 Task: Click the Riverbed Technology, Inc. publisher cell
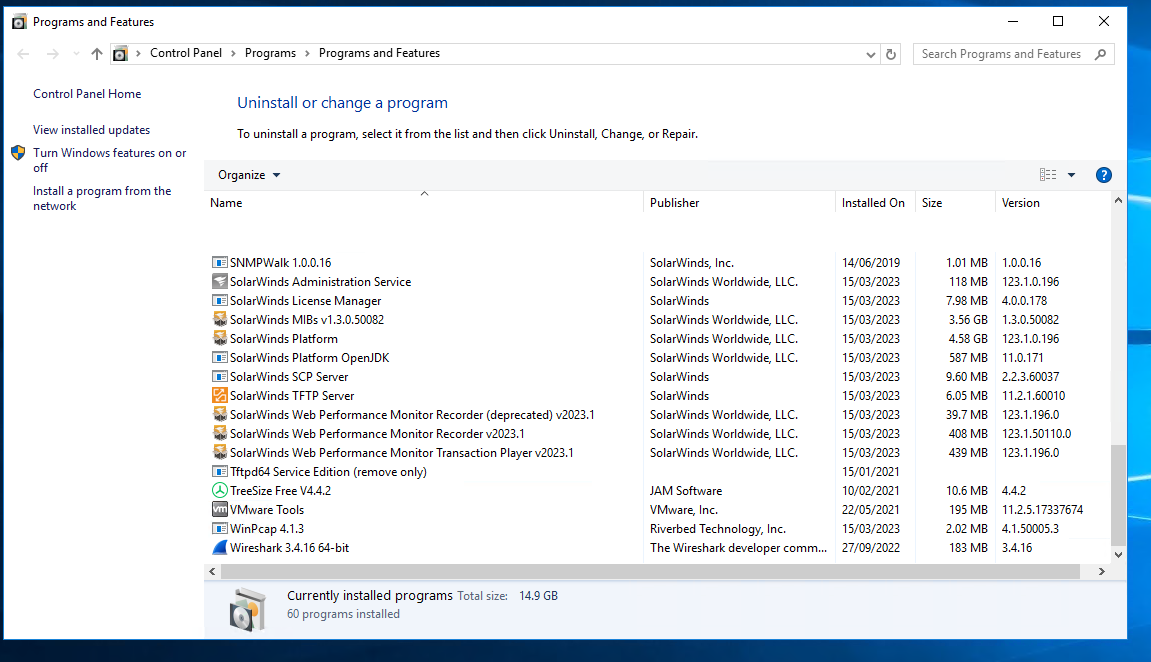(717, 528)
